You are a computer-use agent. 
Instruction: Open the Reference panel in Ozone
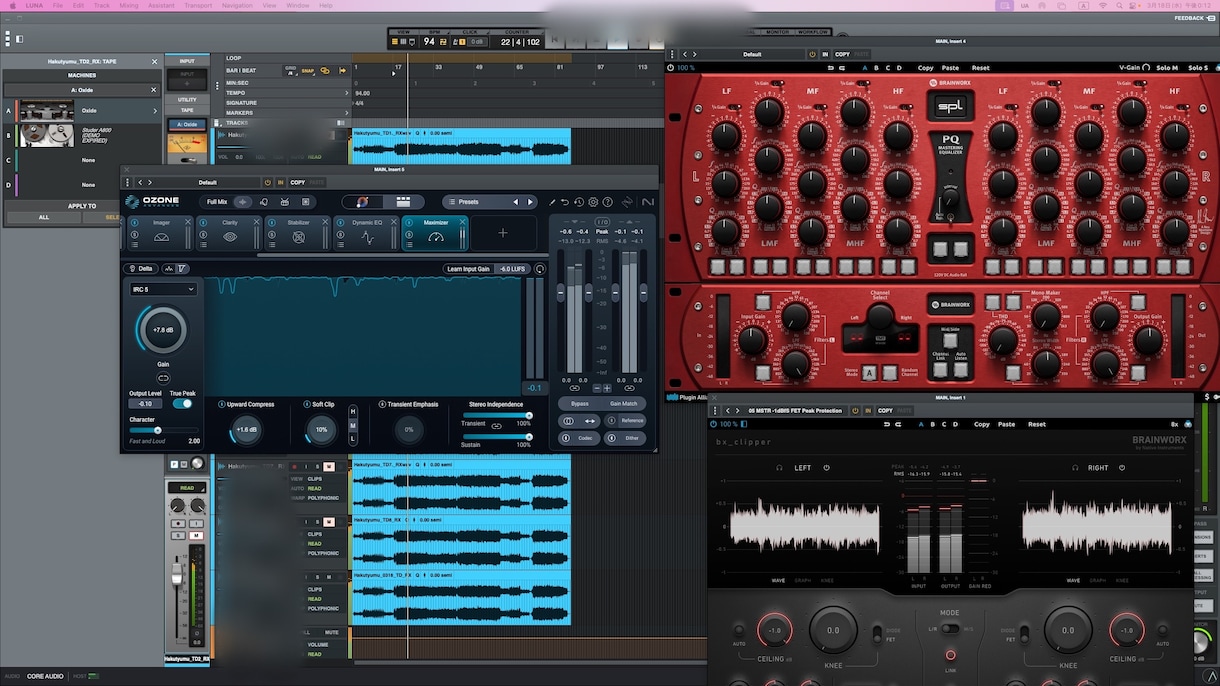pos(626,421)
